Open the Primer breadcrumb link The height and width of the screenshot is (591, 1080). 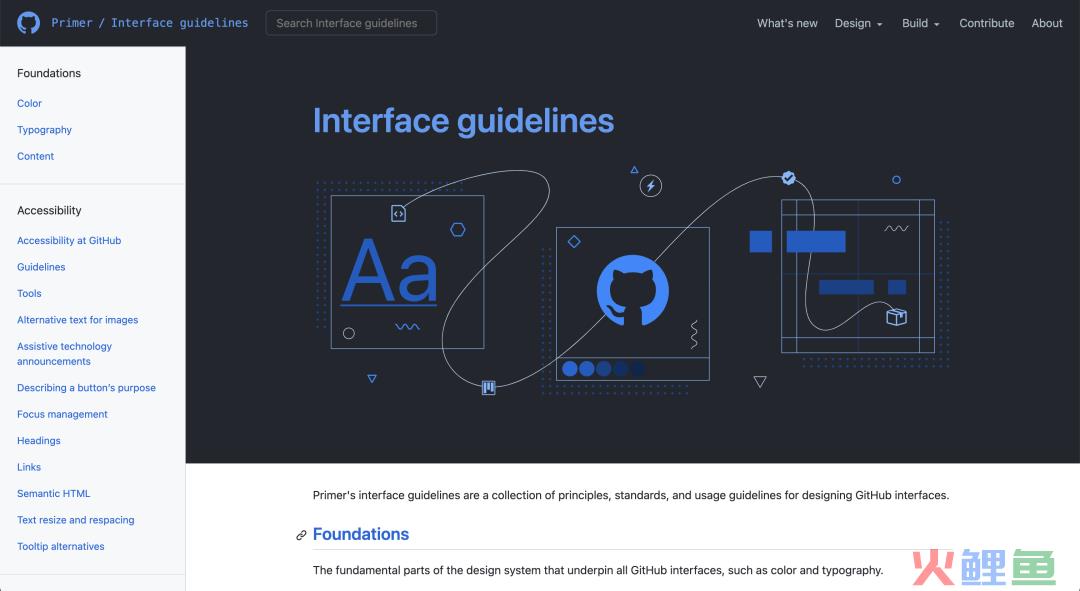pos(72,23)
